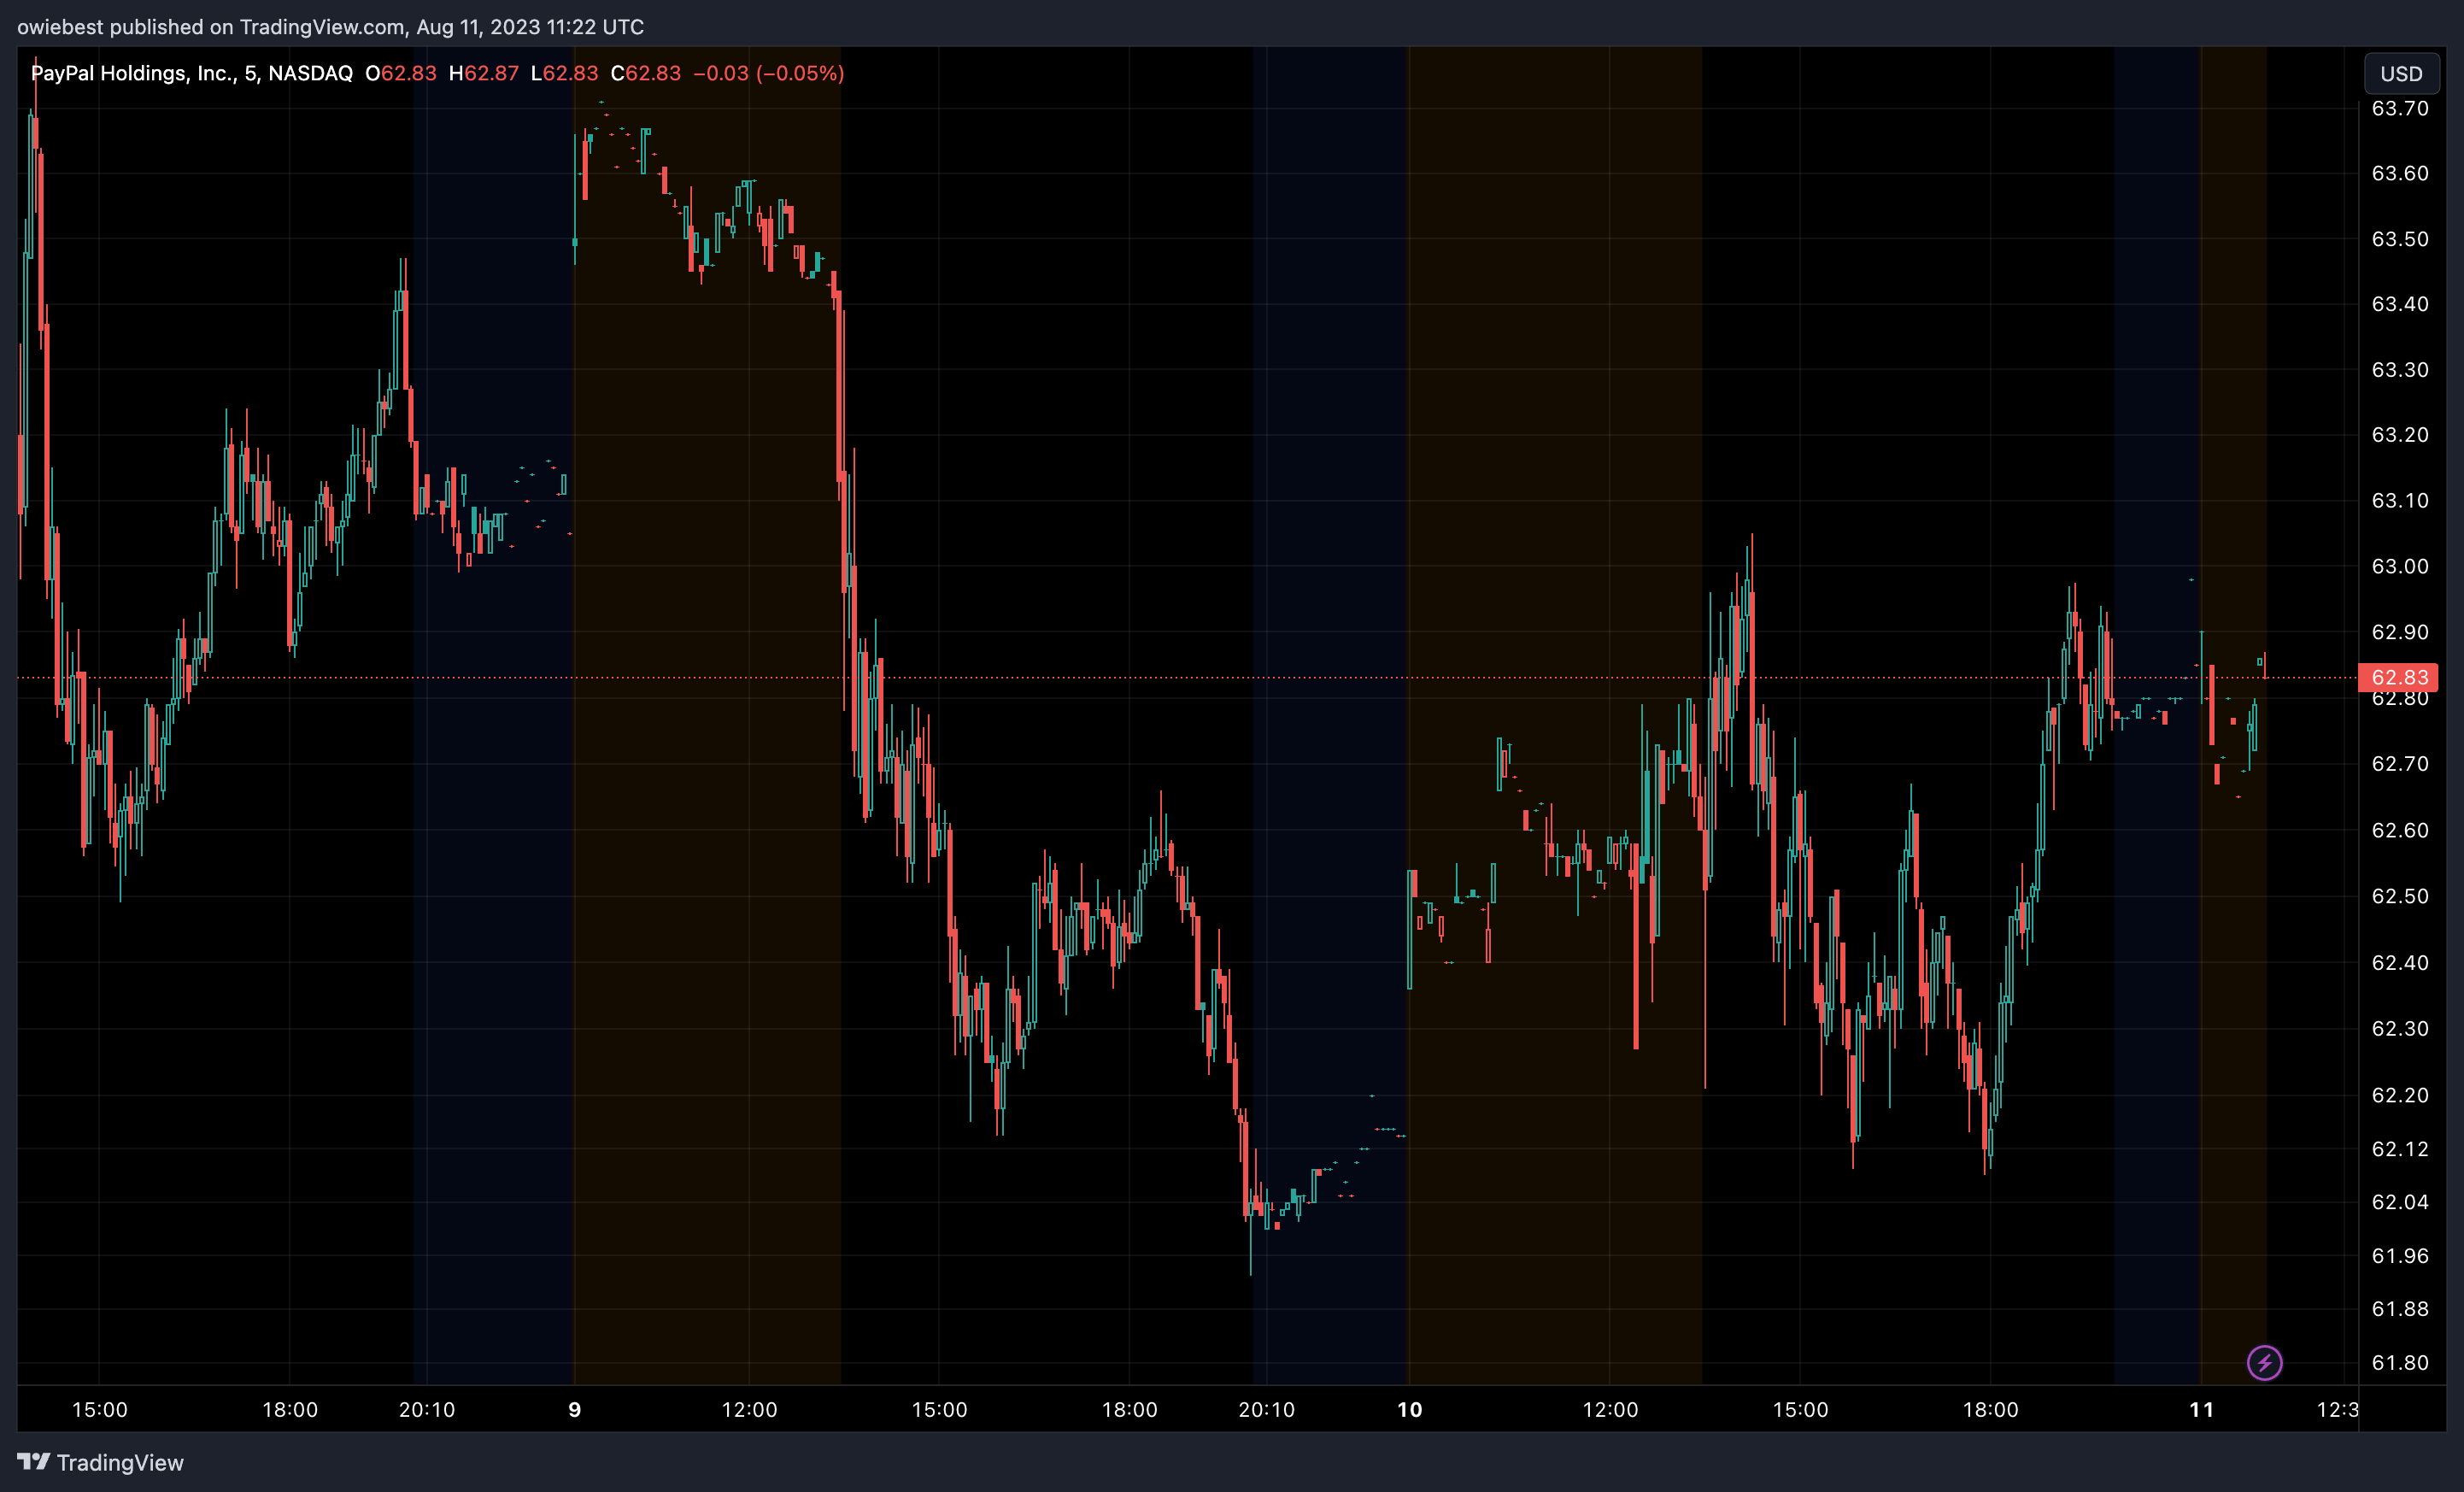This screenshot has width=2464, height=1492.
Task: Click the bold 10 date label on time axis
Action: (x=1410, y=1410)
